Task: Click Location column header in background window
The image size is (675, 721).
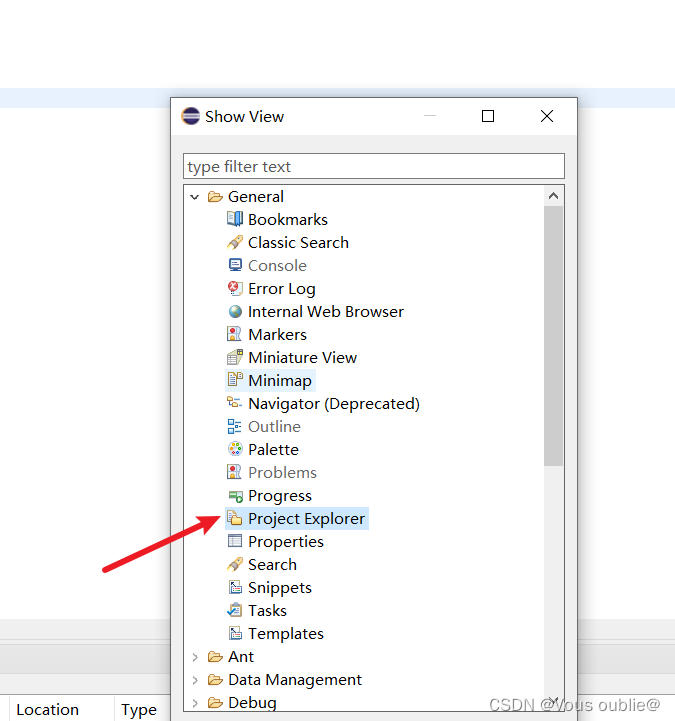Action: tap(47, 710)
